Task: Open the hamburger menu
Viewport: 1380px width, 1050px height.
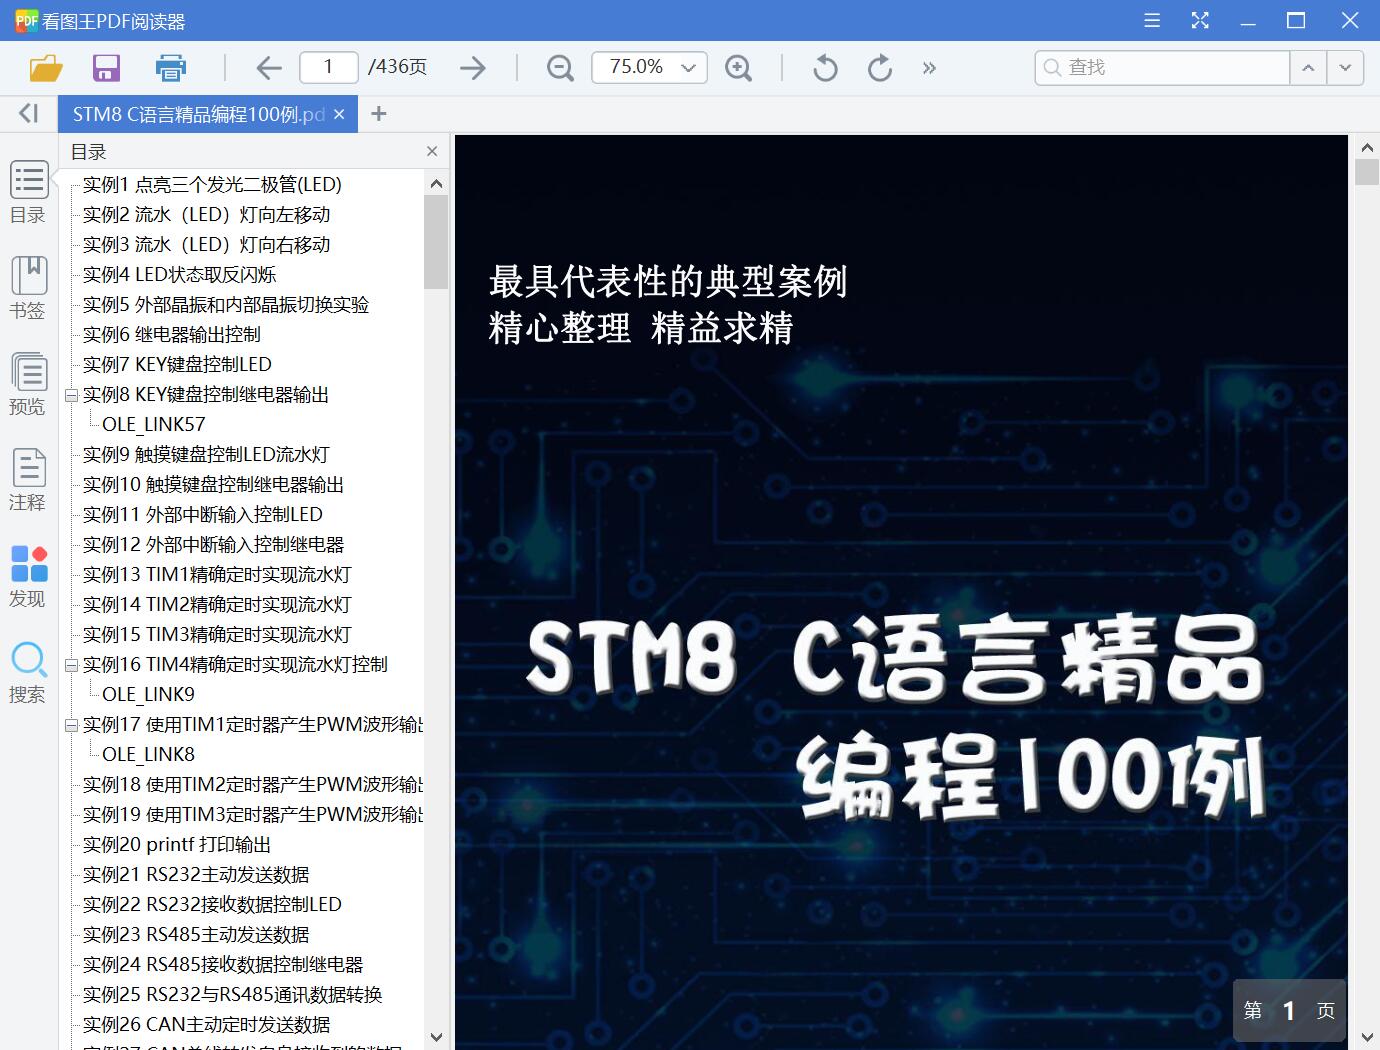Action: click(1152, 20)
